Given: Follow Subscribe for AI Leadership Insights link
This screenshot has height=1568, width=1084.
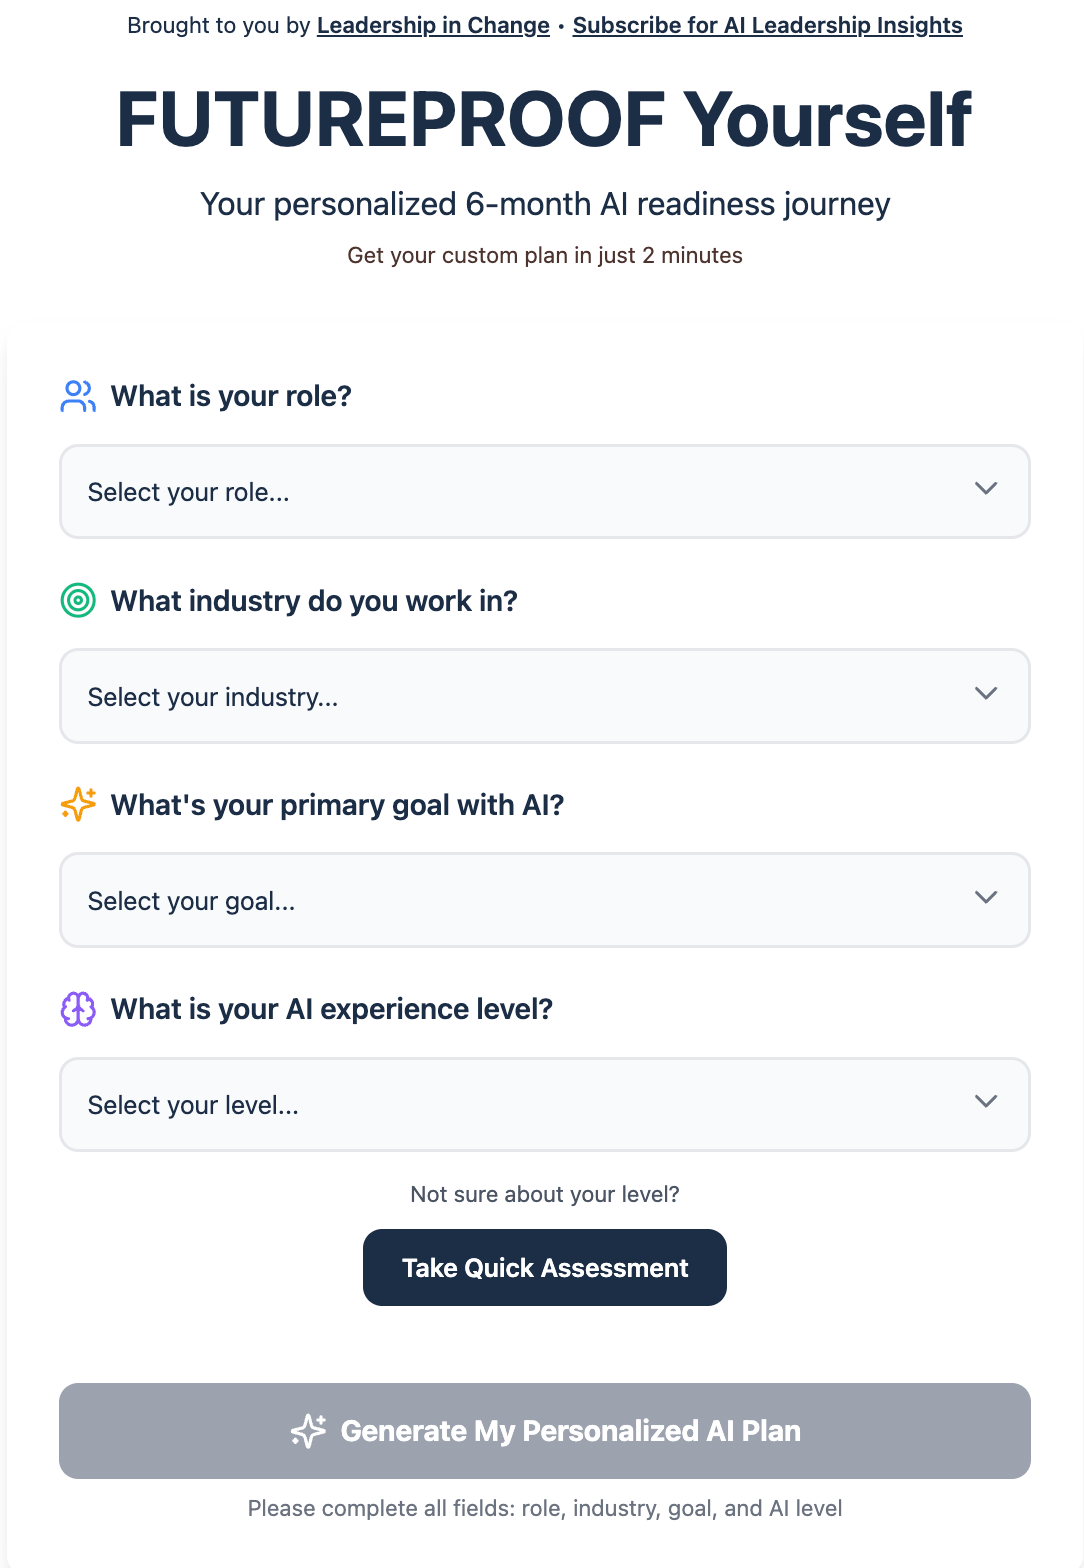Looking at the screenshot, I should [x=767, y=26].
